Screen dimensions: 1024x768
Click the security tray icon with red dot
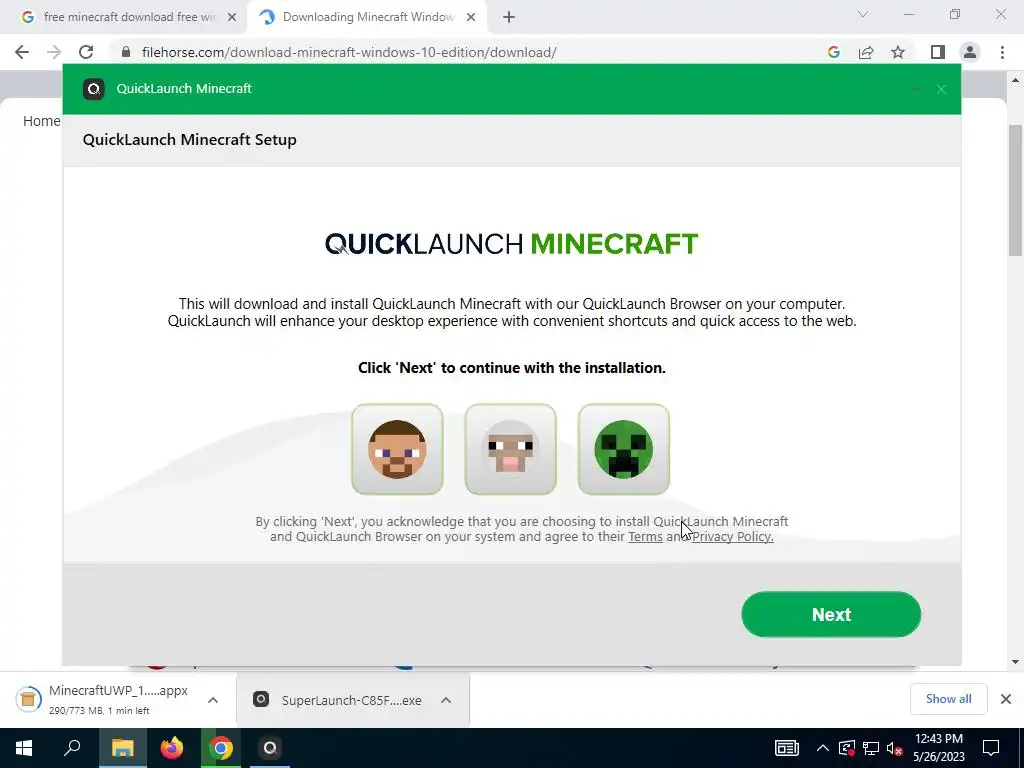(x=847, y=748)
